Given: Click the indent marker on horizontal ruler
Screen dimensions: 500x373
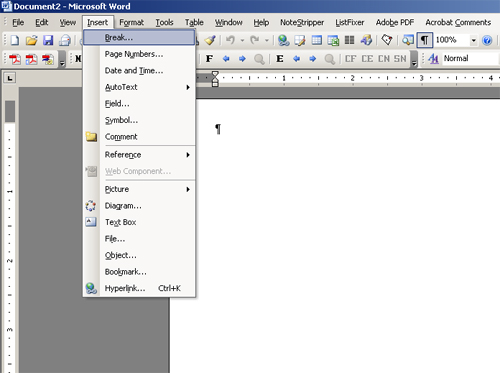Looking at the screenshot, I should click(x=215, y=79).
